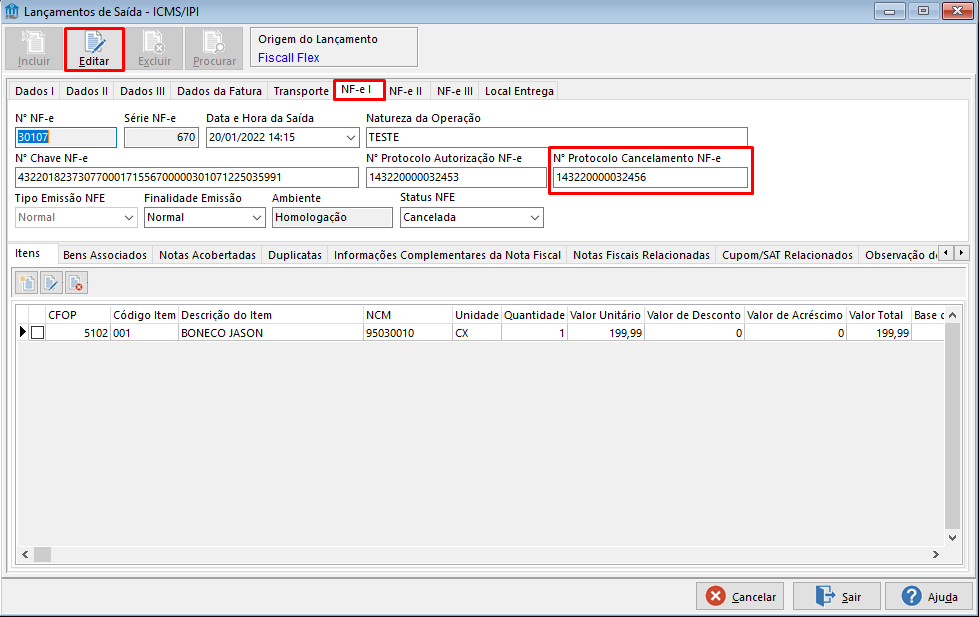
Task: Click the Série NF-e field showing 670
Action: 161,137
